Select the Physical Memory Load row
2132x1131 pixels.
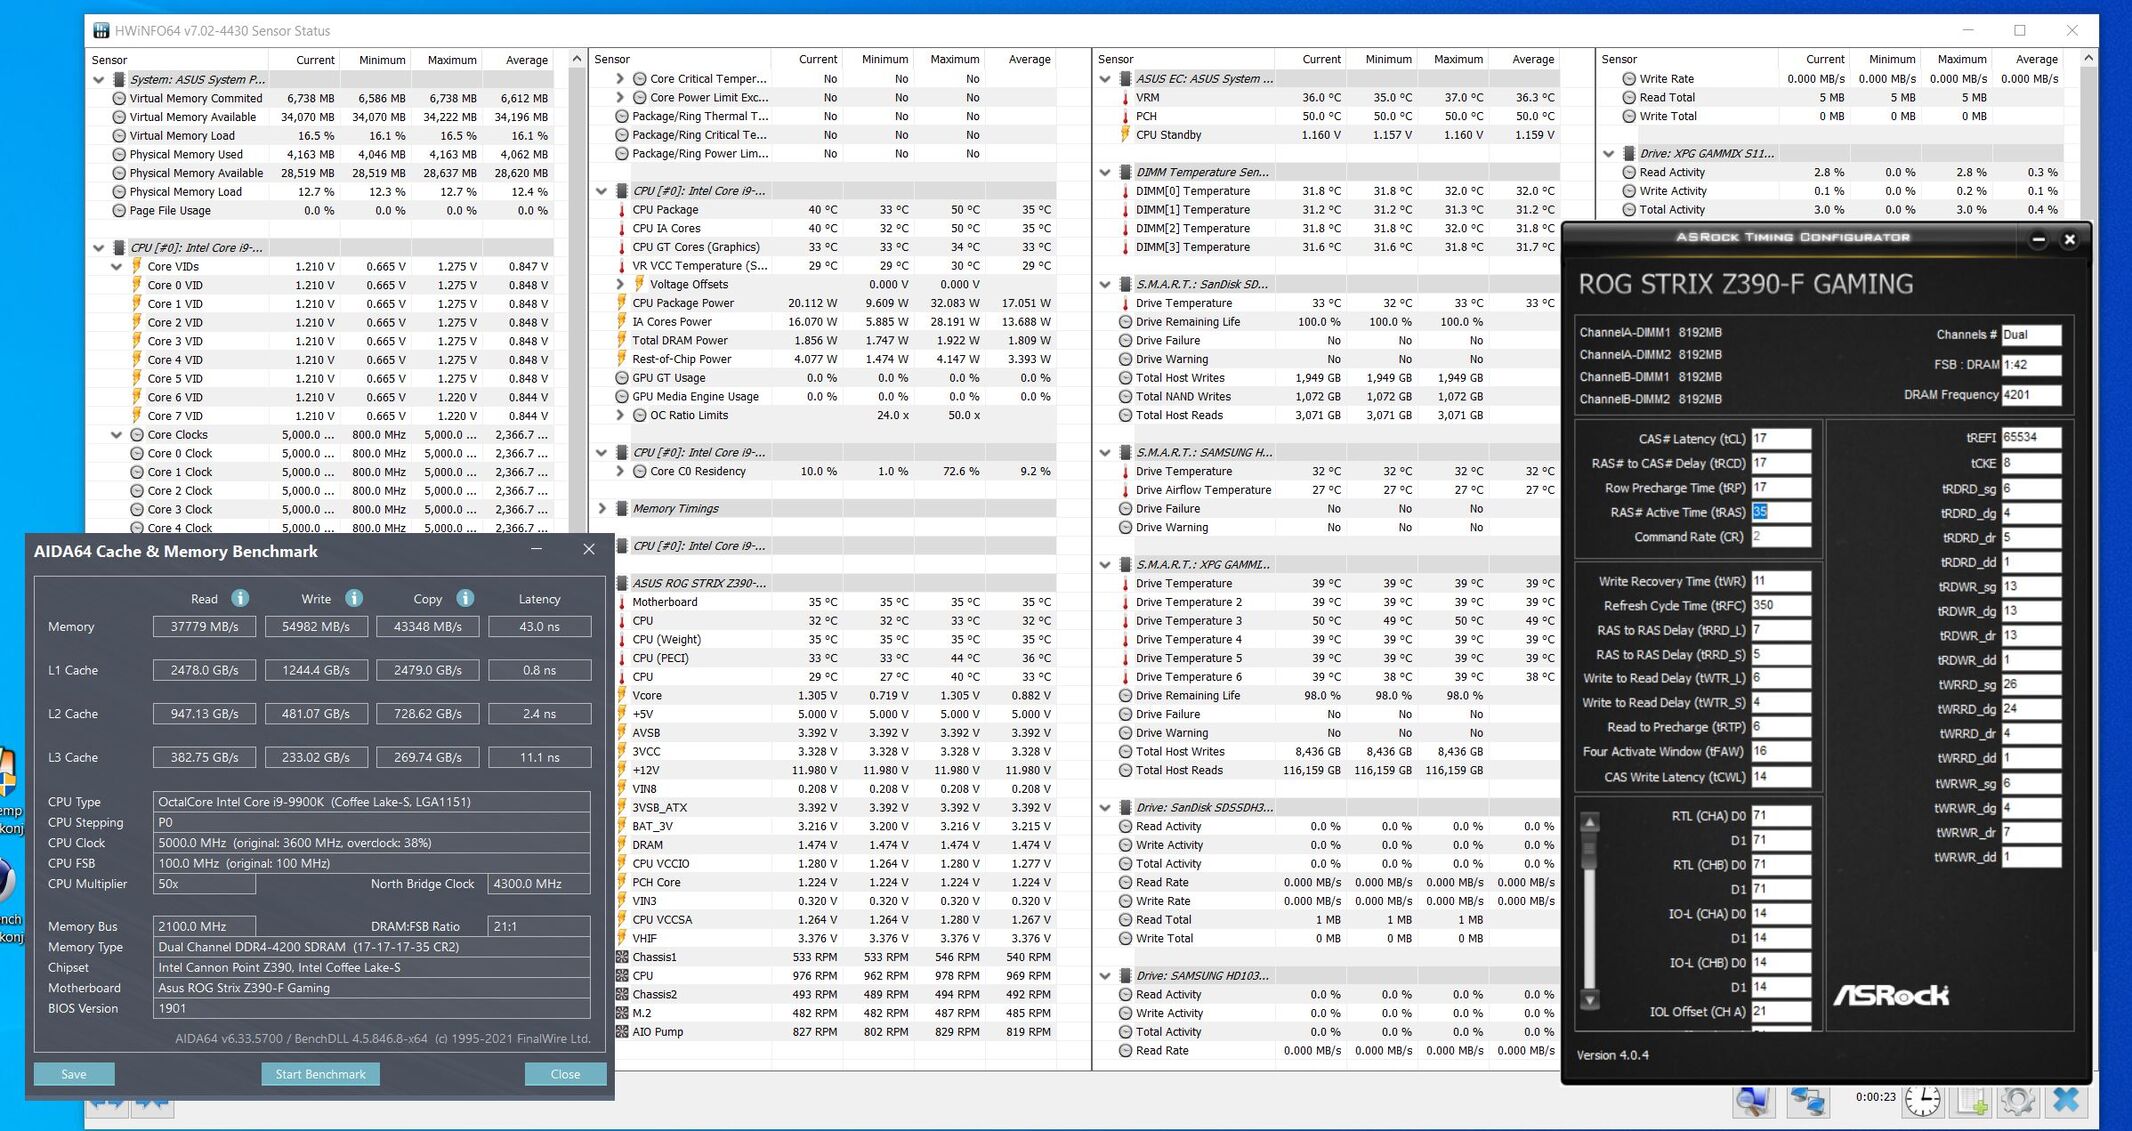320,192
